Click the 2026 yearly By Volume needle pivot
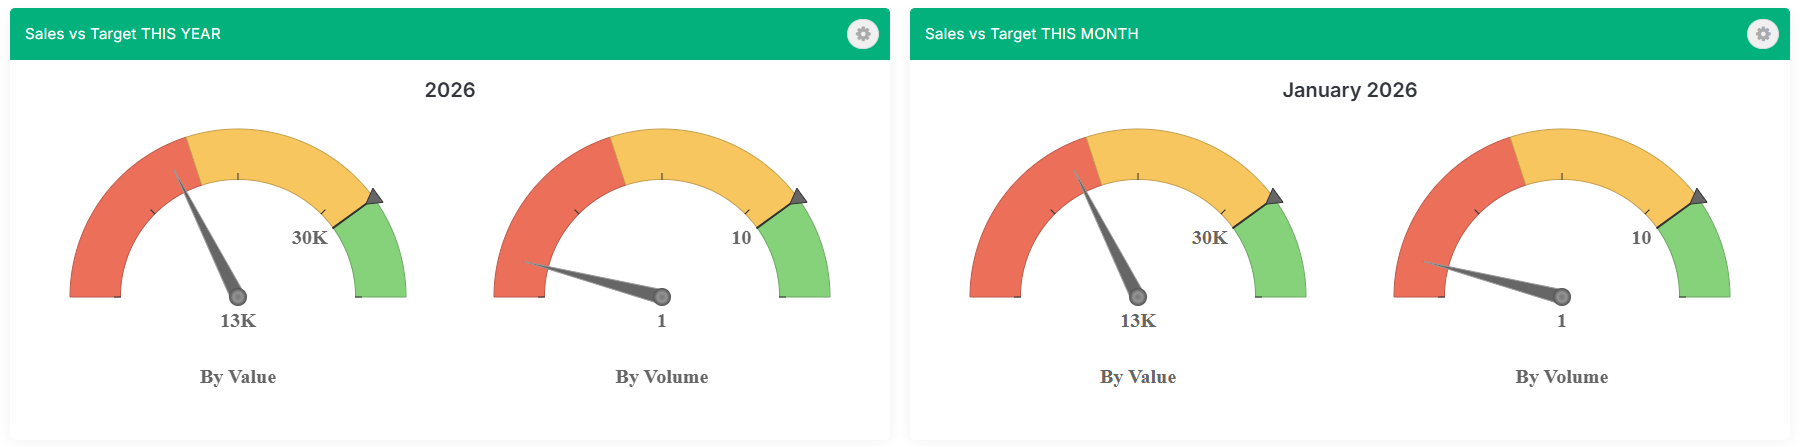This screenshot has width=1800, height=447. (x=662, y=297)
